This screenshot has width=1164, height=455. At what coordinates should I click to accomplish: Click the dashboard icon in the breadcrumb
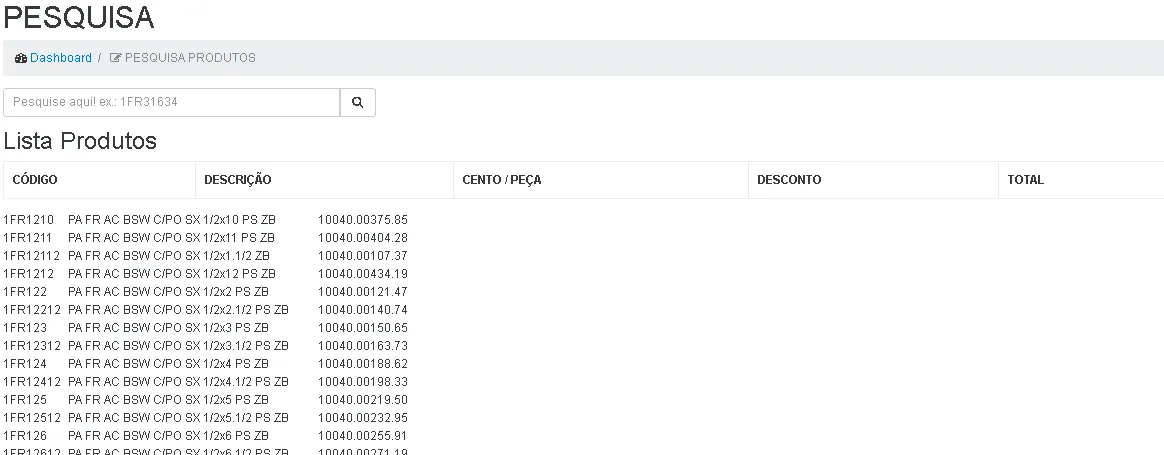[x=21, y=58]
